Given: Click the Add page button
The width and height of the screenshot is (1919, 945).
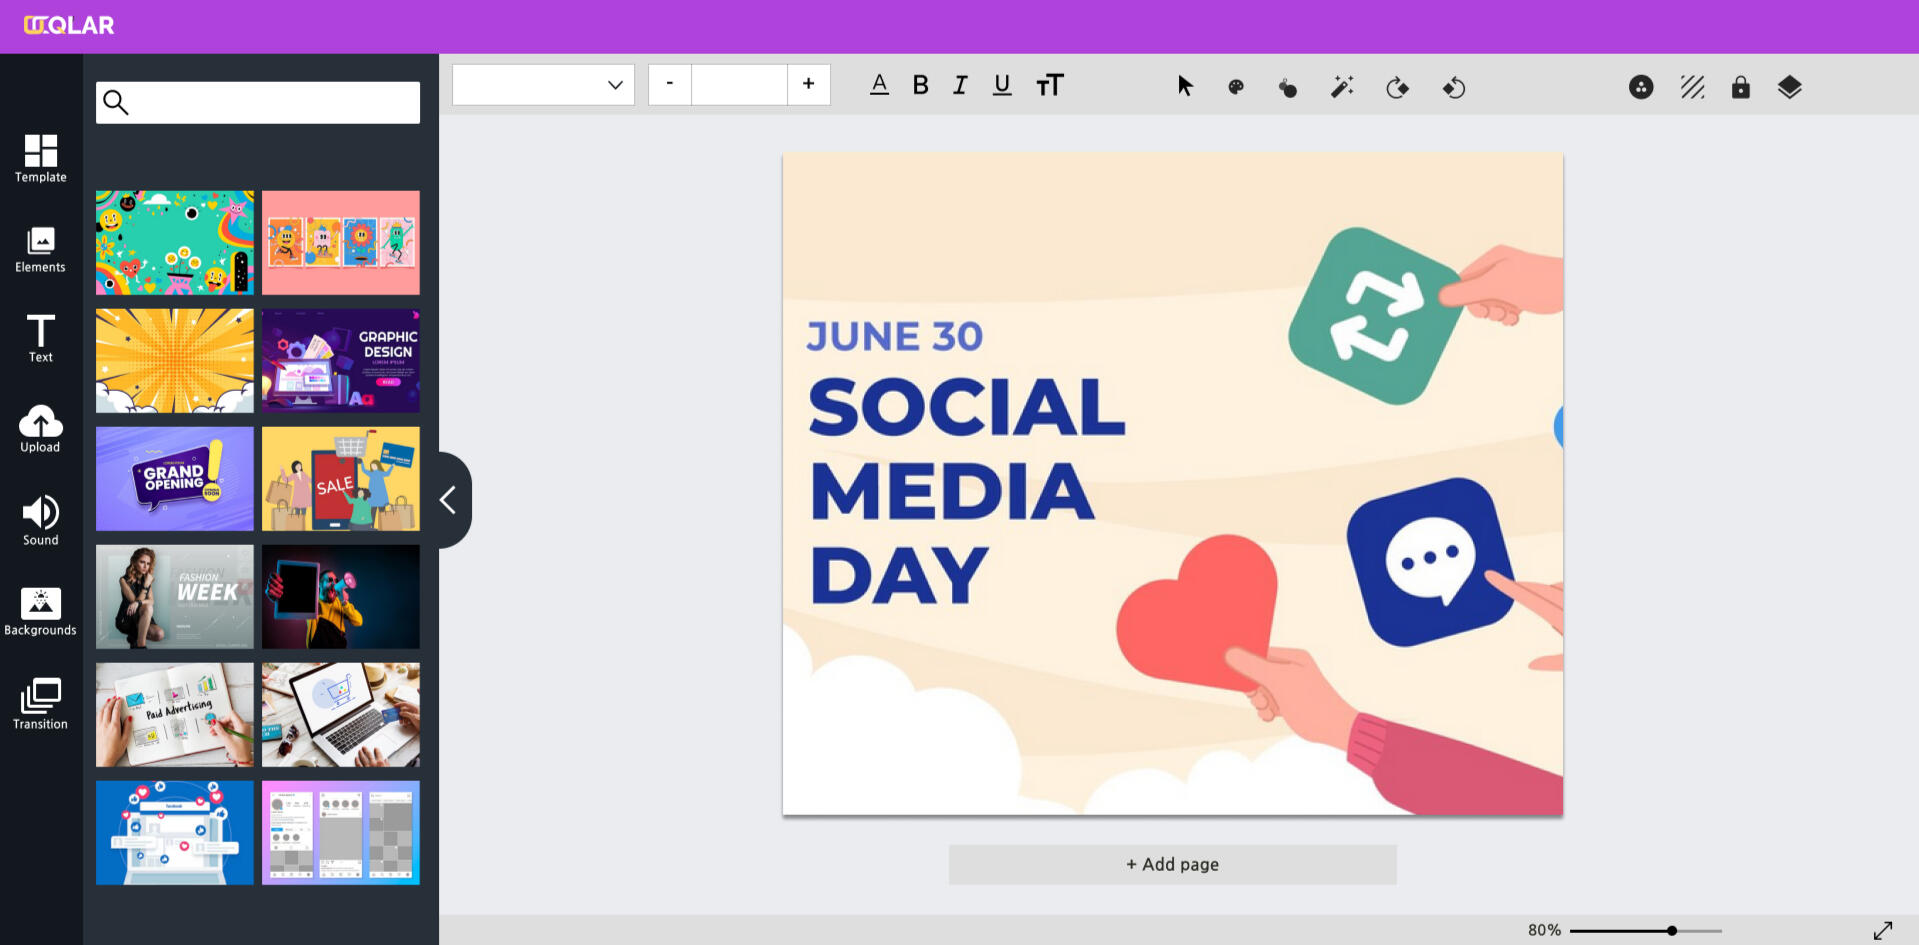Looking at the screenshot, I should coord(1172,864).
